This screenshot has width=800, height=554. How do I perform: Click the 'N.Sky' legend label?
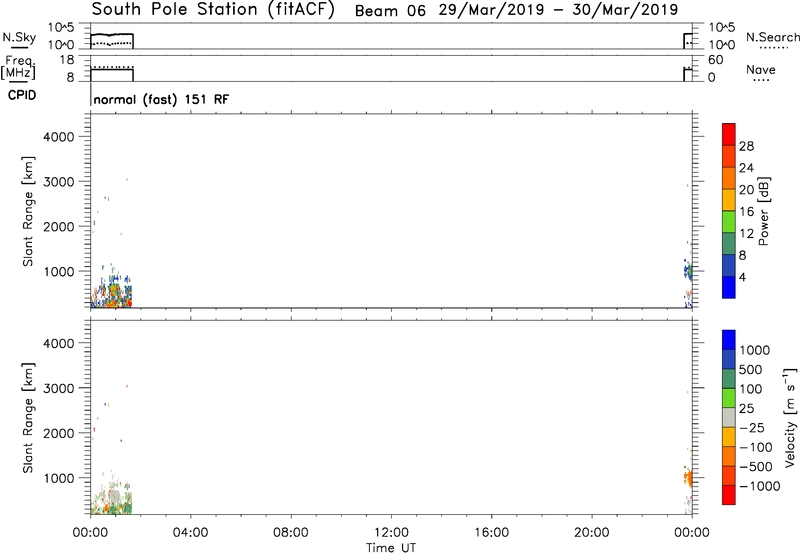coord(19,38)
